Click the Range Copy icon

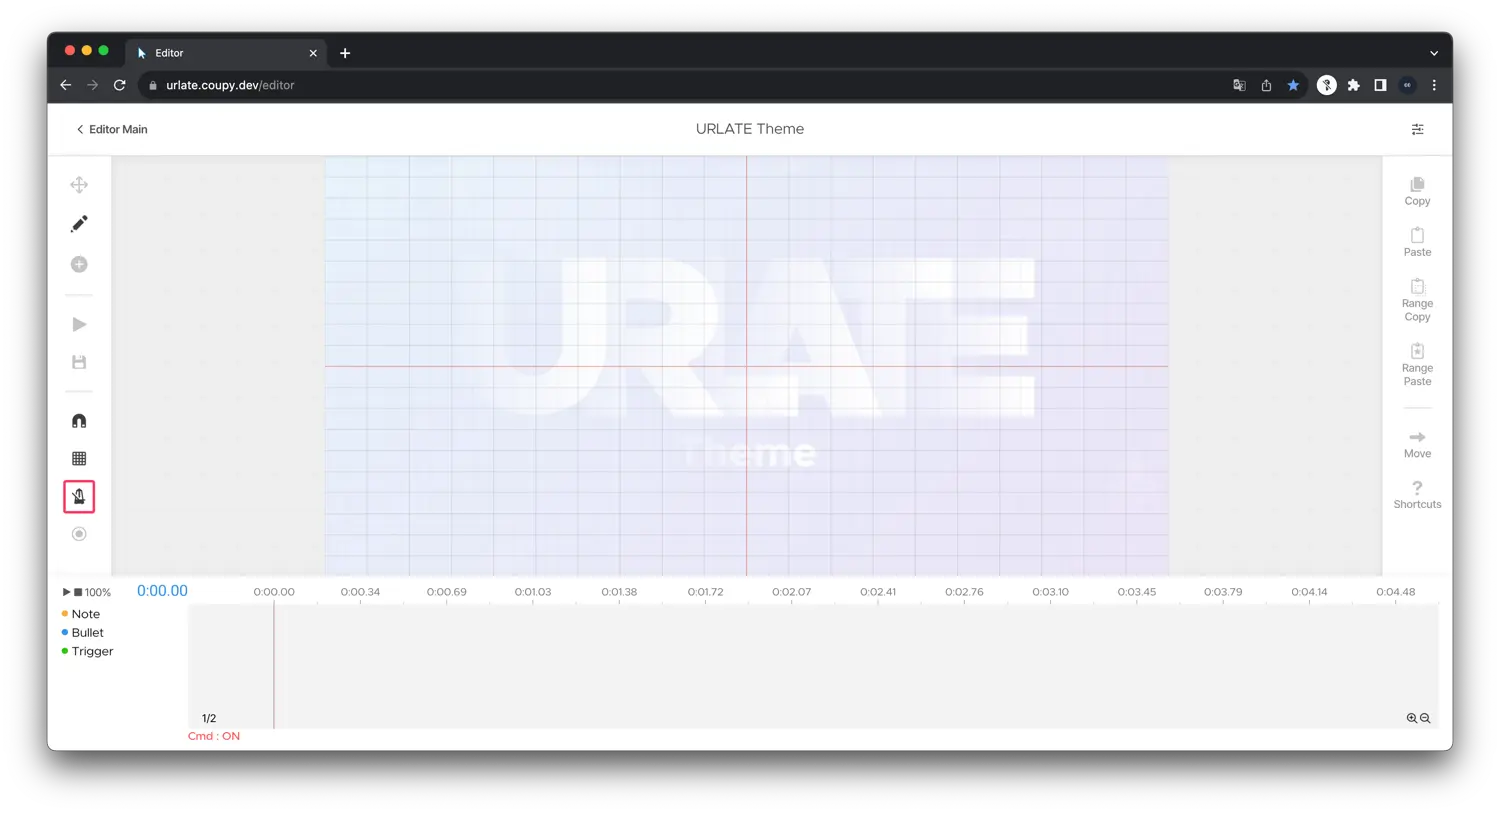coord(1417,287)
